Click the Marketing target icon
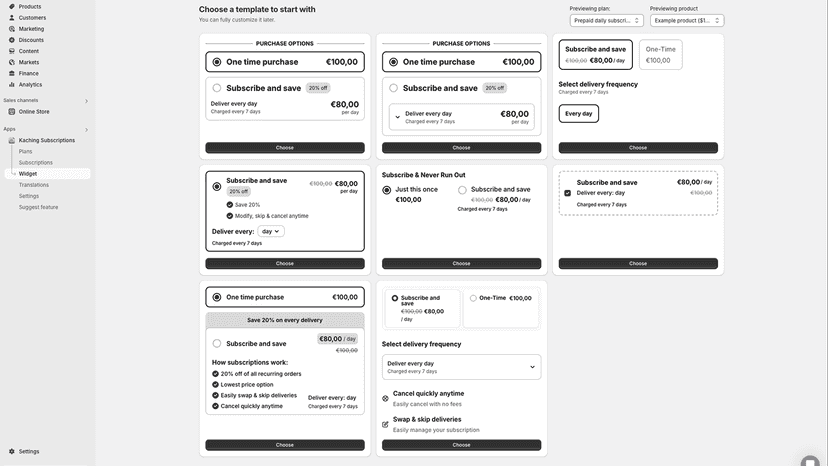Viewport: 828px width, 466px height. coord(12,29)
